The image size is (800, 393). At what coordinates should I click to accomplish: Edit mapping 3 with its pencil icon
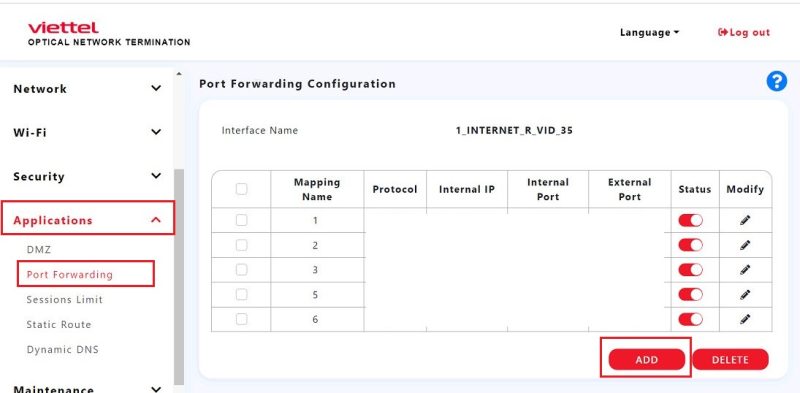745,269
